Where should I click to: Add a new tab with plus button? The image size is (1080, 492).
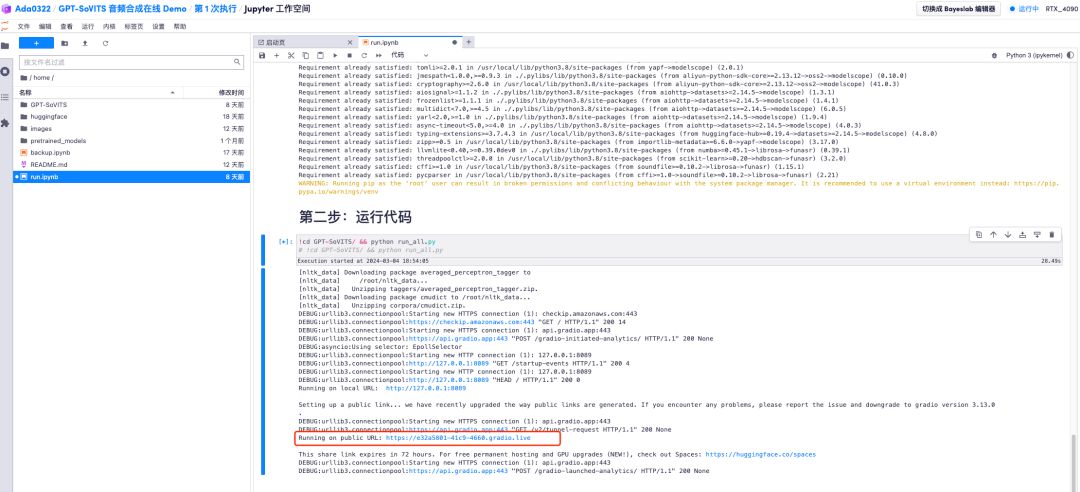click(469, 42)
